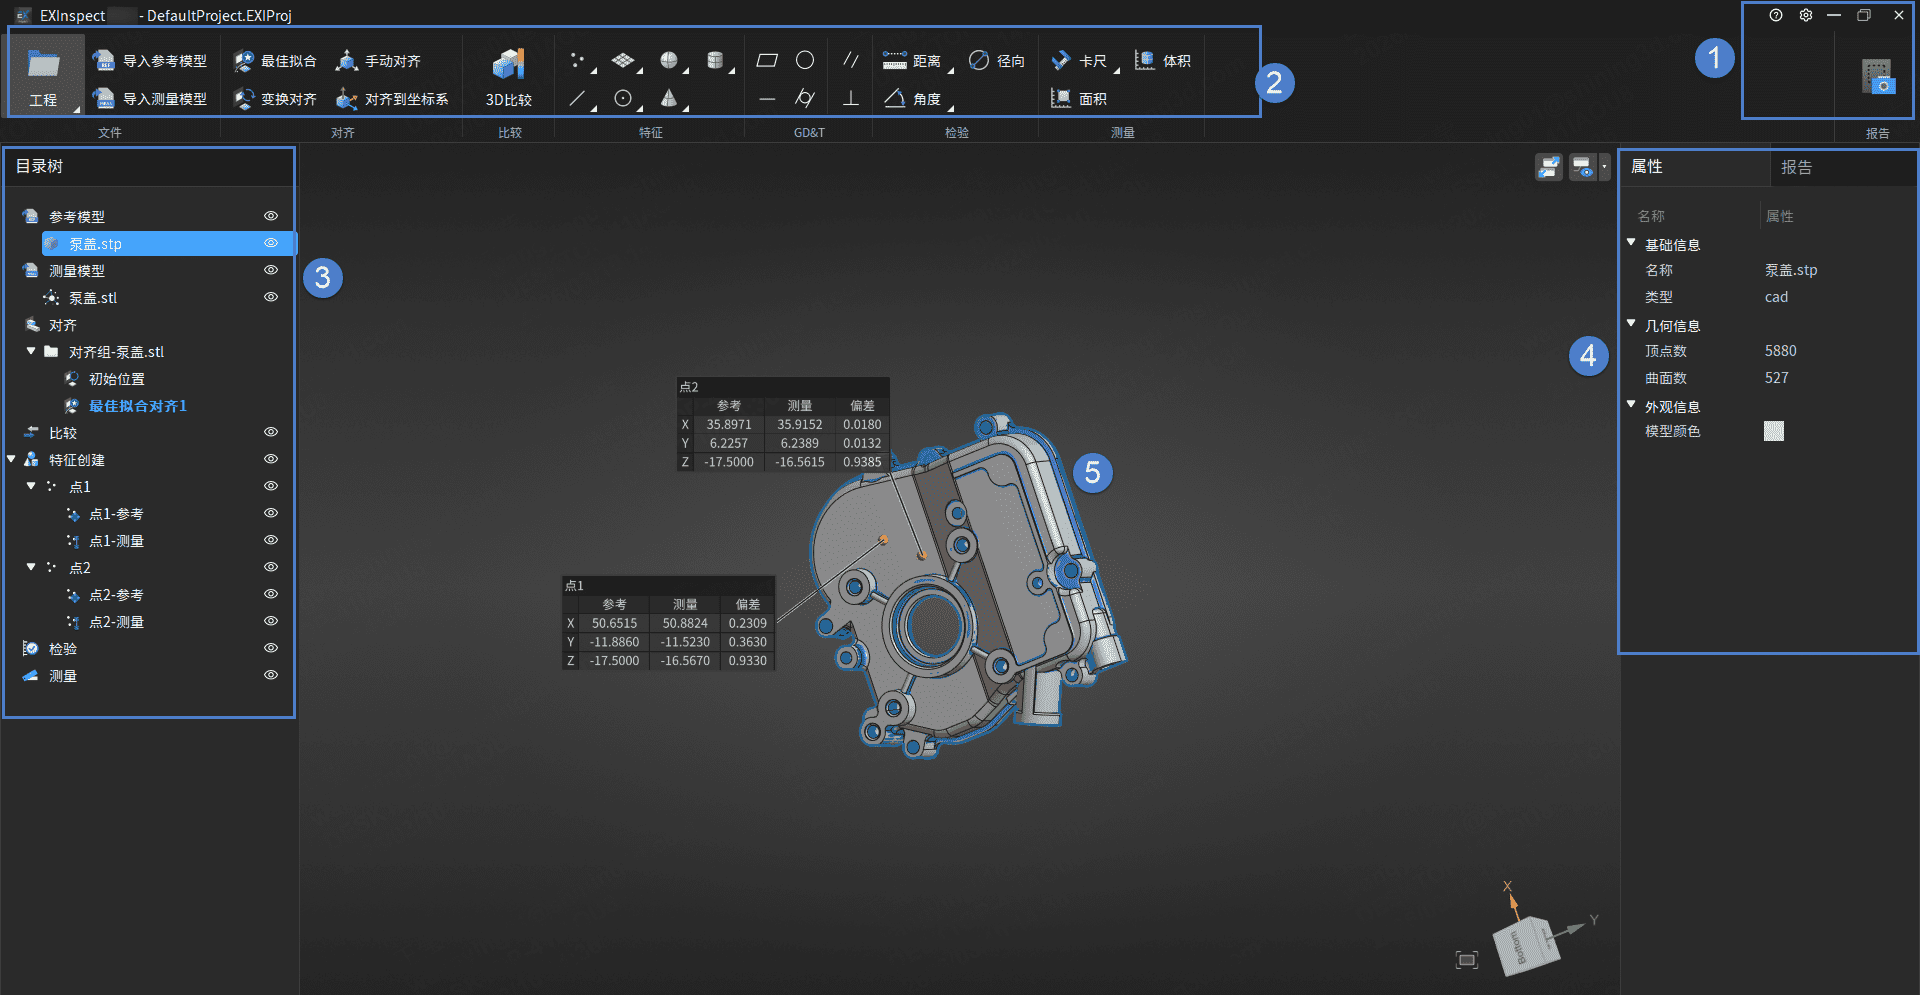Choose the roundness GD&T icon
1920x995 pixels.
point(805,61)
